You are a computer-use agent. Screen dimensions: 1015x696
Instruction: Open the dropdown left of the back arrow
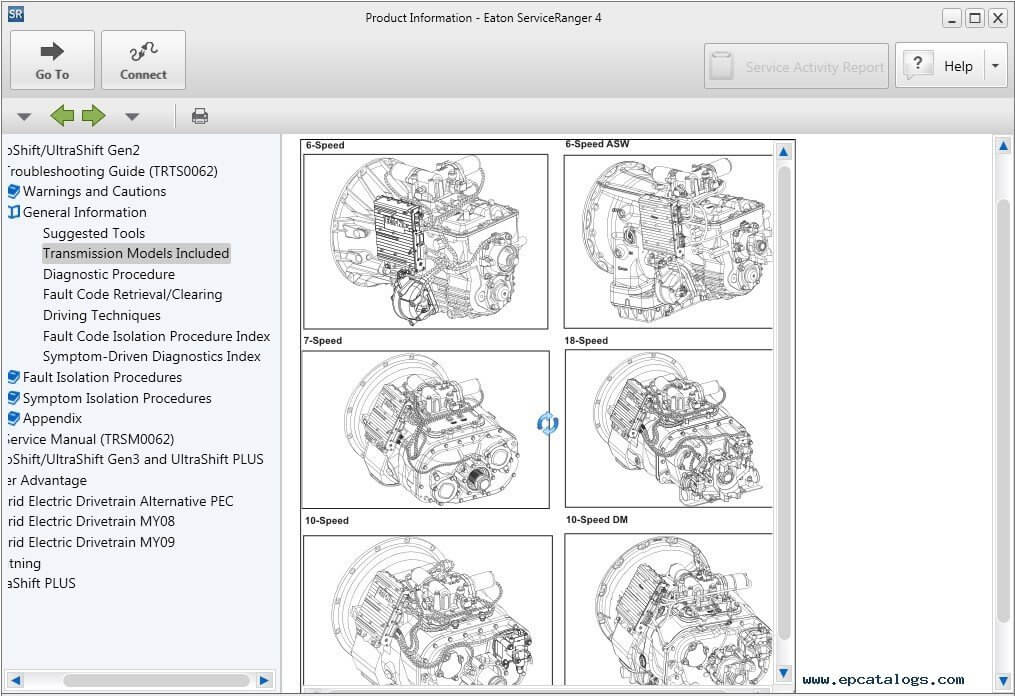click(x=24, y=115)
